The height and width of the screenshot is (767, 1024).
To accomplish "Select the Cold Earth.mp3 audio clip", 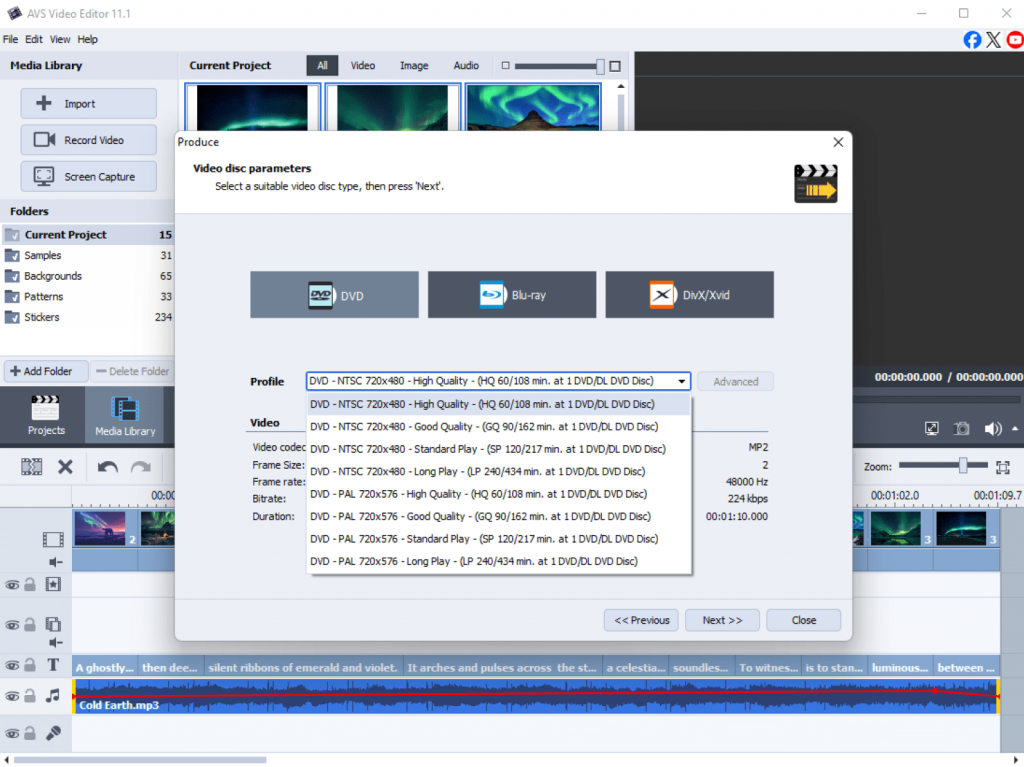I will pos(536,696).
